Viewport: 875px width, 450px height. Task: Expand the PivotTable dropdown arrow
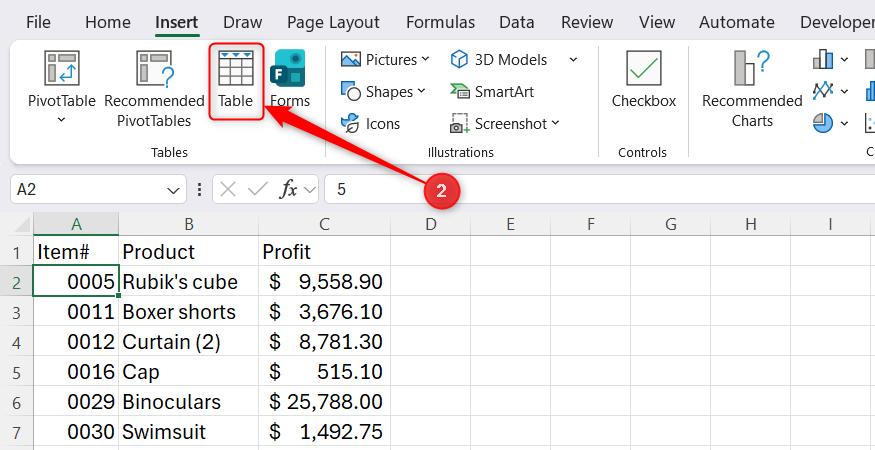62,119
